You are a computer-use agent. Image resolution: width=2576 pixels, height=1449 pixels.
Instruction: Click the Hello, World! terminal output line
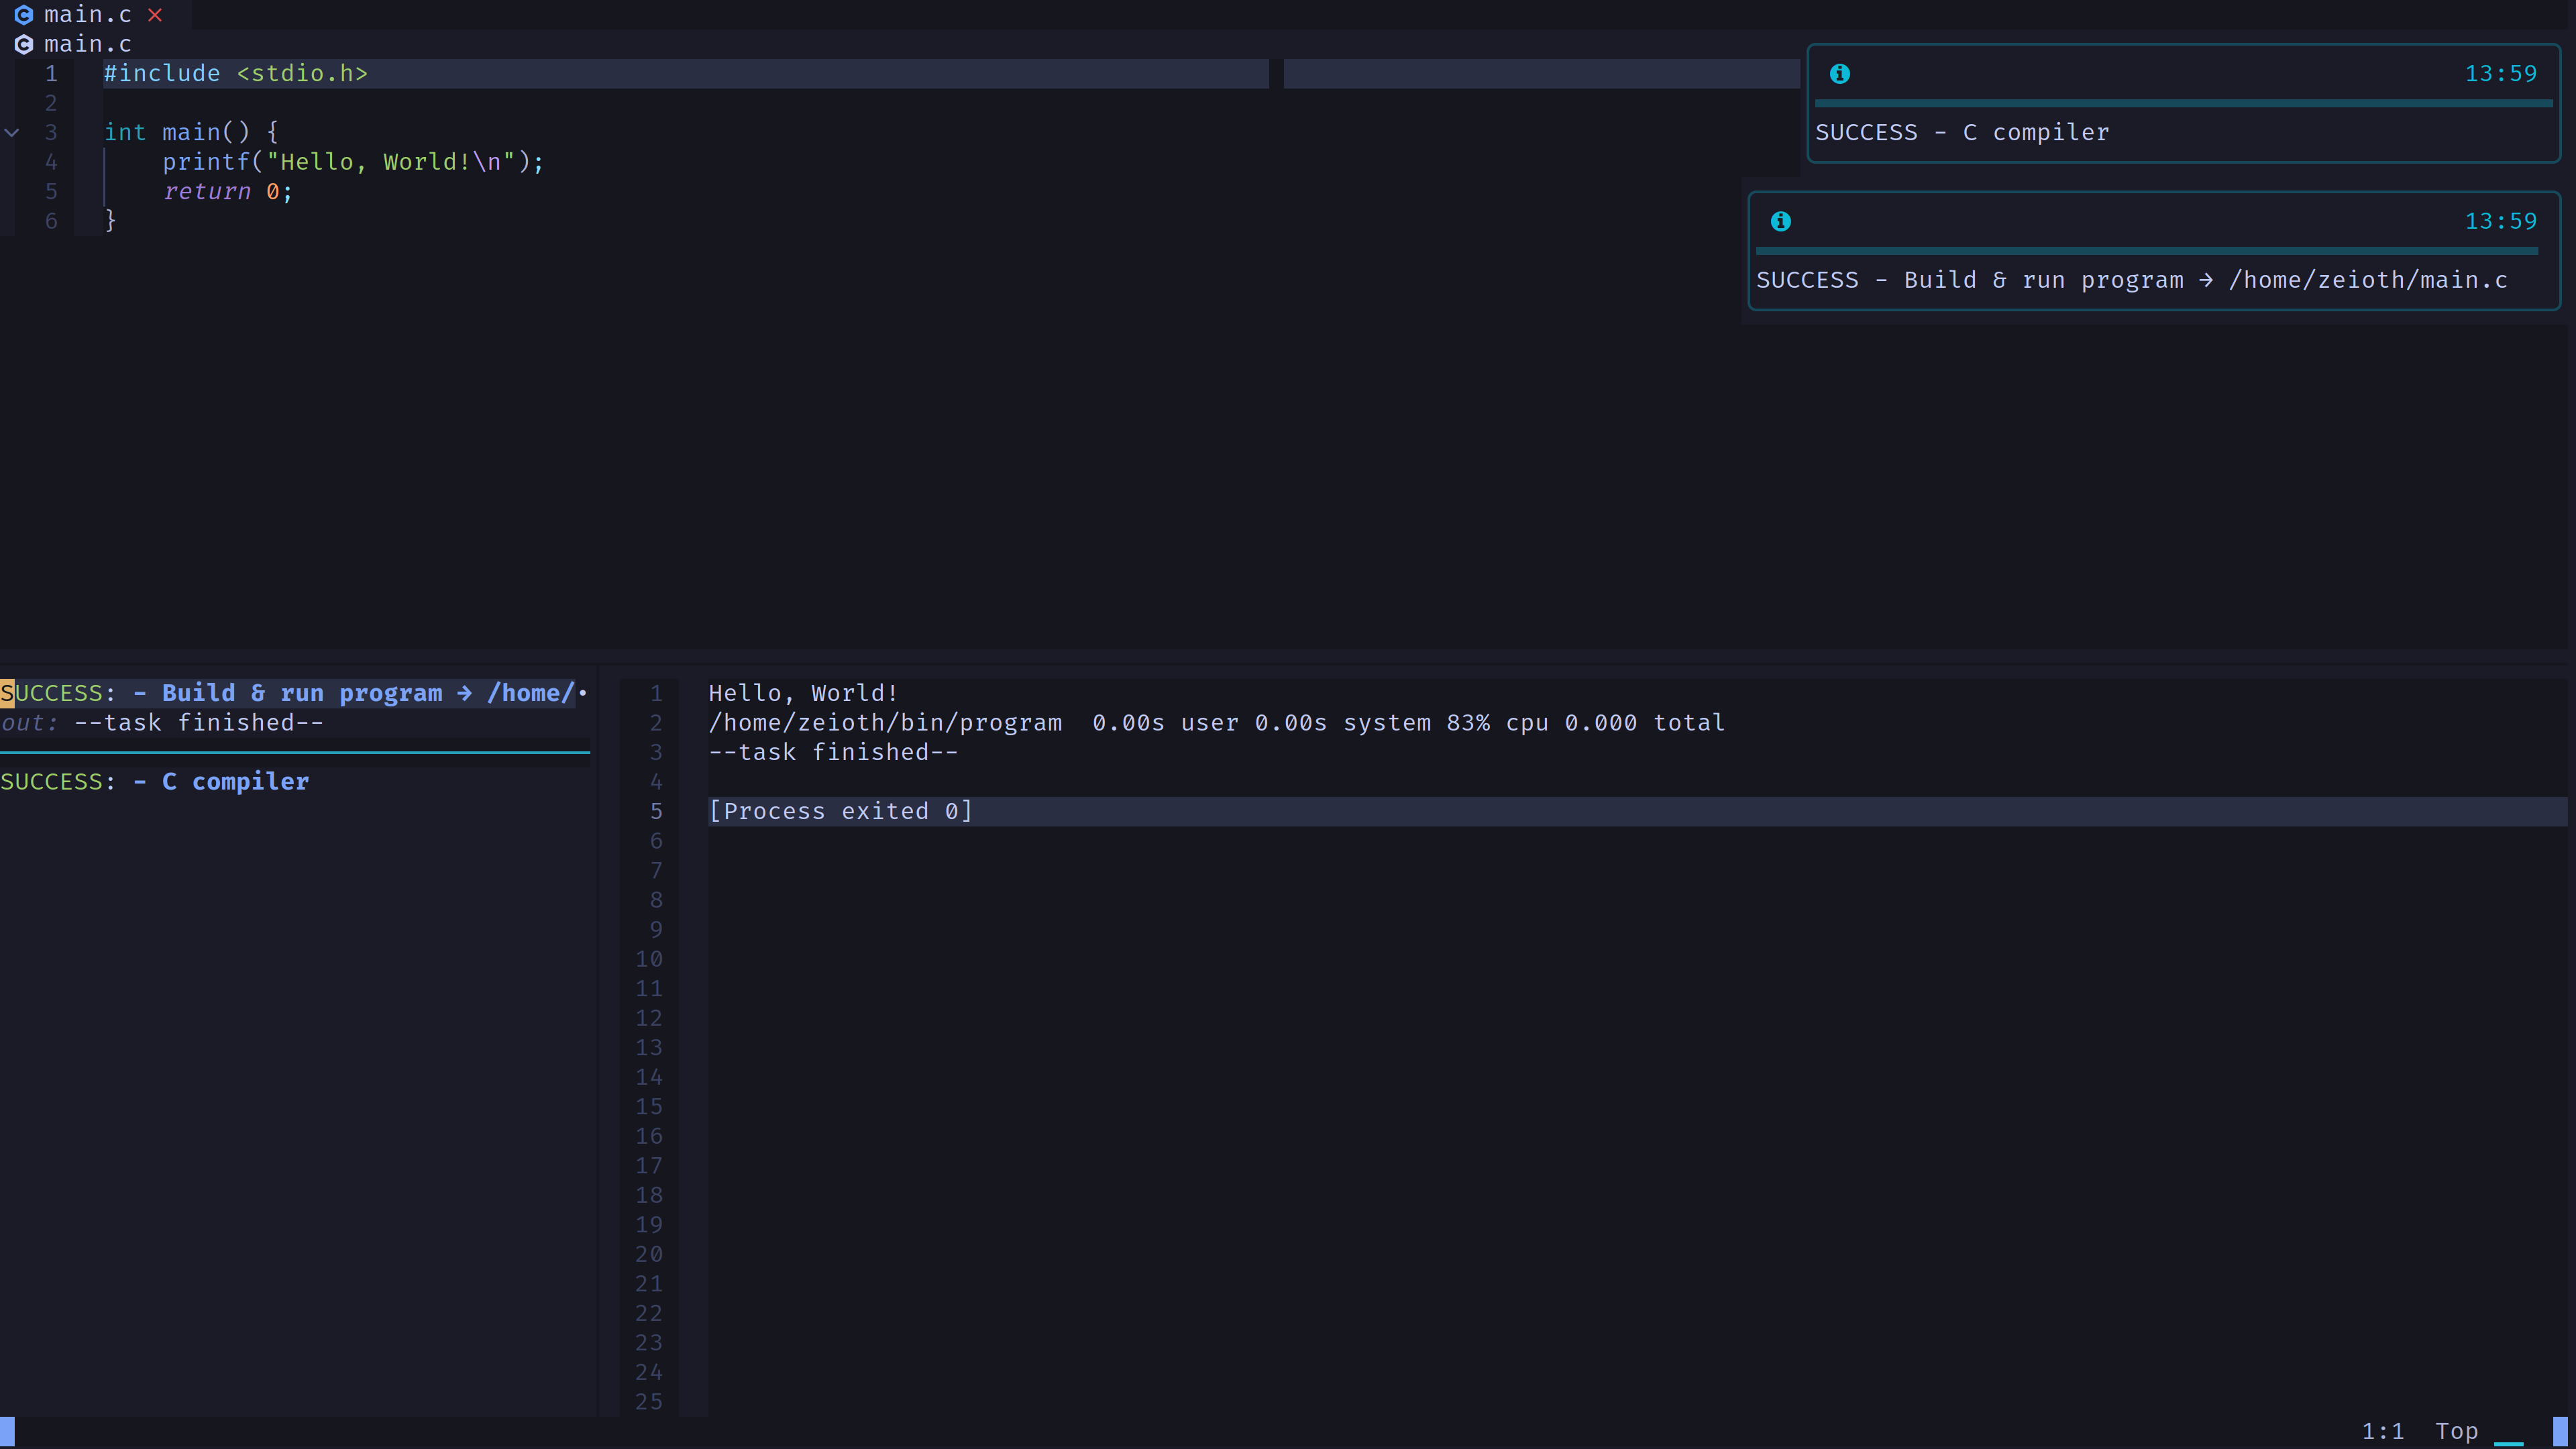pos(802,692)
